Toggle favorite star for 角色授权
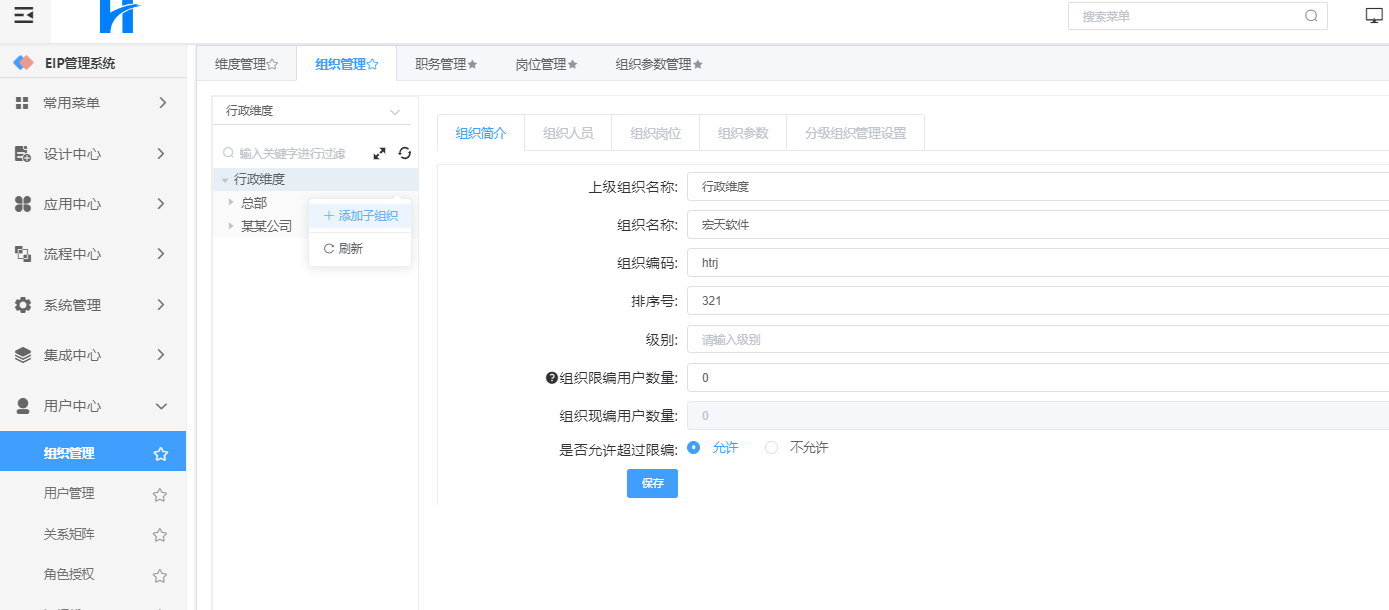Image resolution: width=1389 pixels, height=610 pixels. pyautogui.click(x=159, y=576)
